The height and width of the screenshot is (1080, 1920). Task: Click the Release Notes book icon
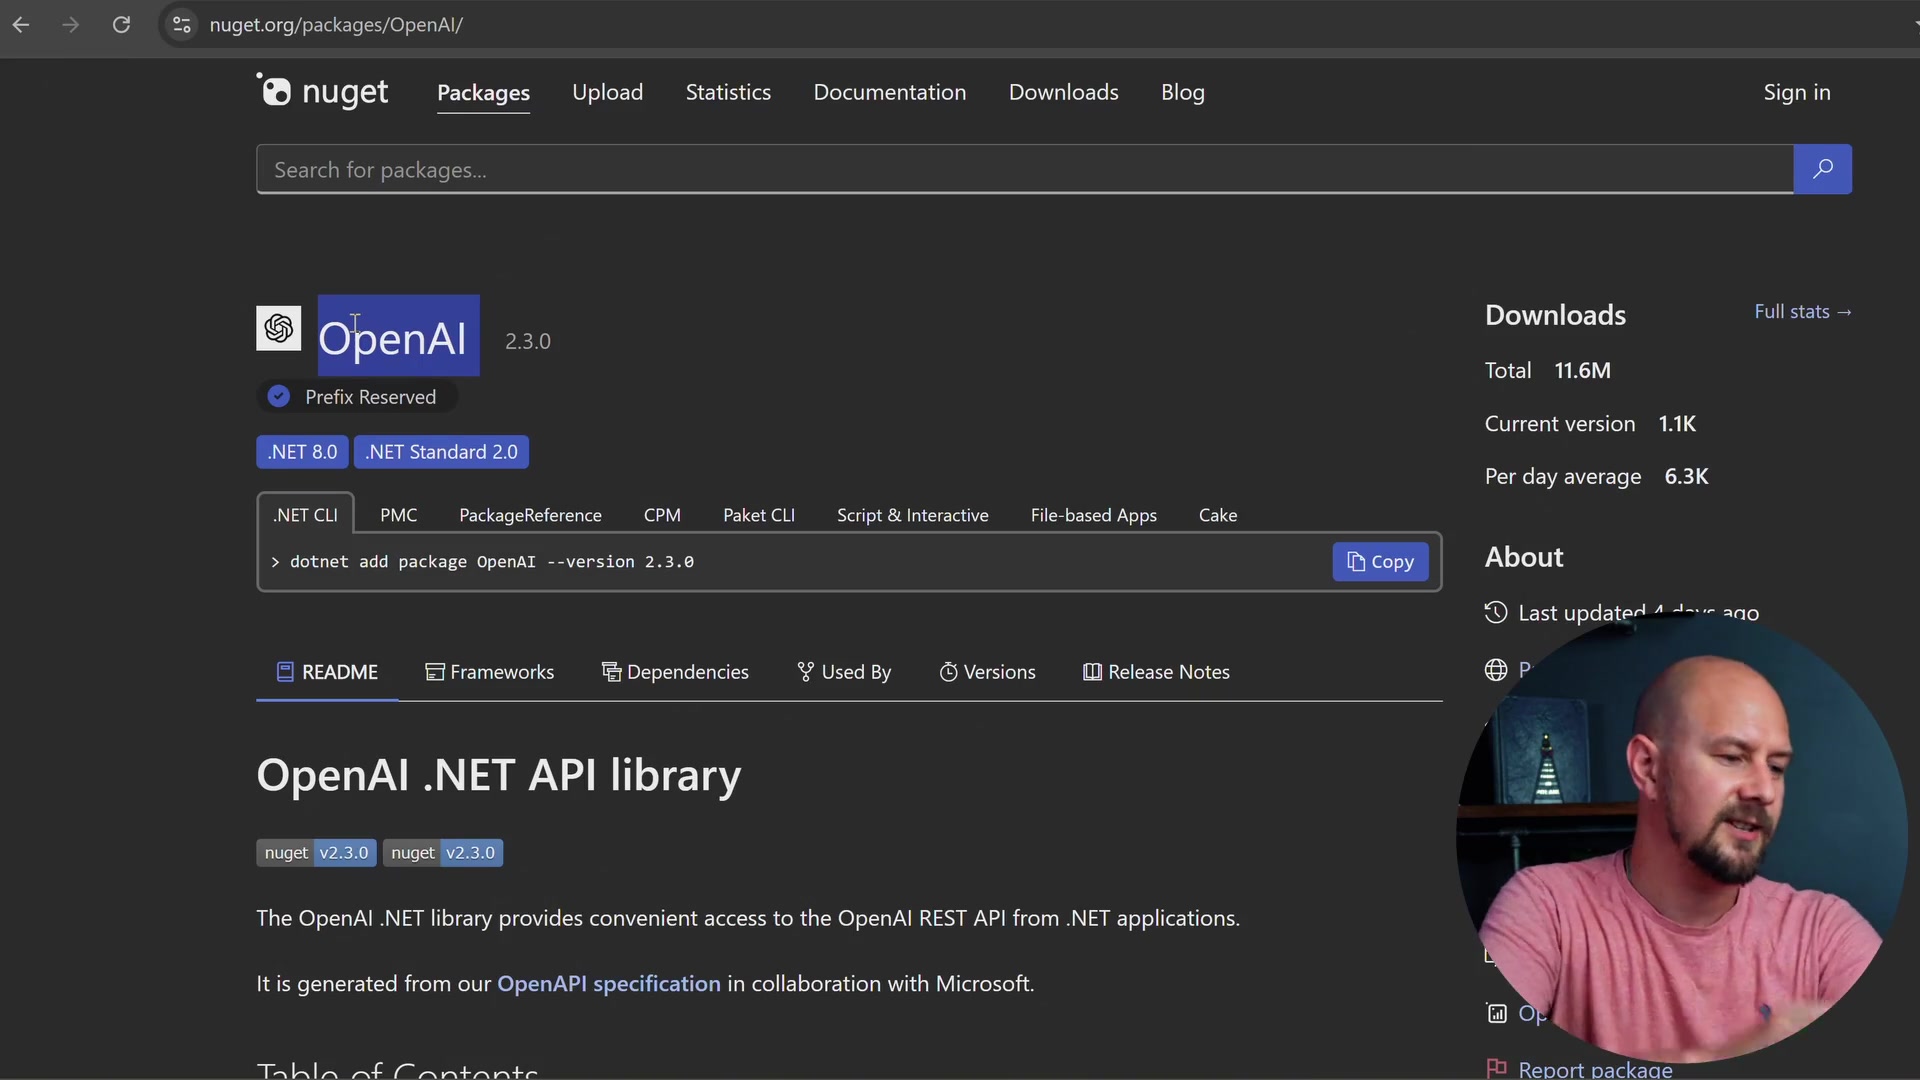tap(1091, 671)
